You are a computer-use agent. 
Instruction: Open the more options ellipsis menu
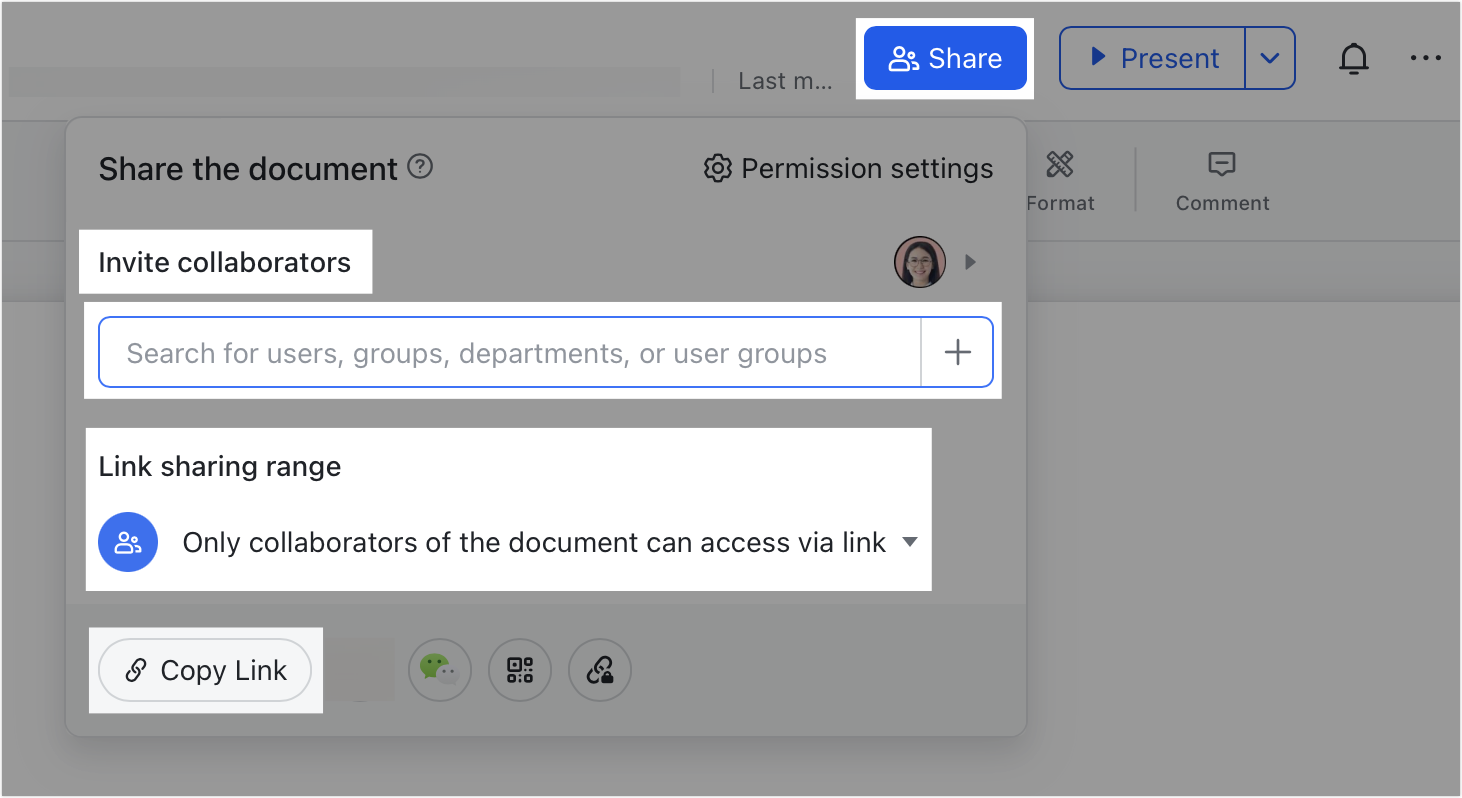pos(1425,59)
